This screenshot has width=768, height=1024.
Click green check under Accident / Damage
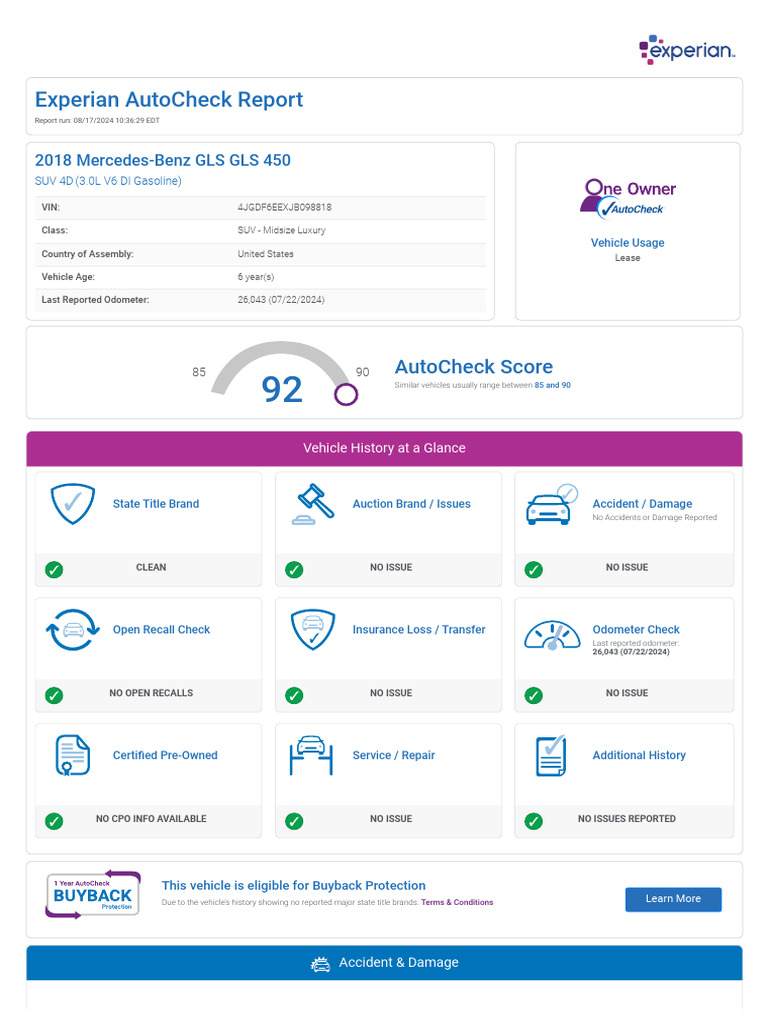click(x=534, y=569)
